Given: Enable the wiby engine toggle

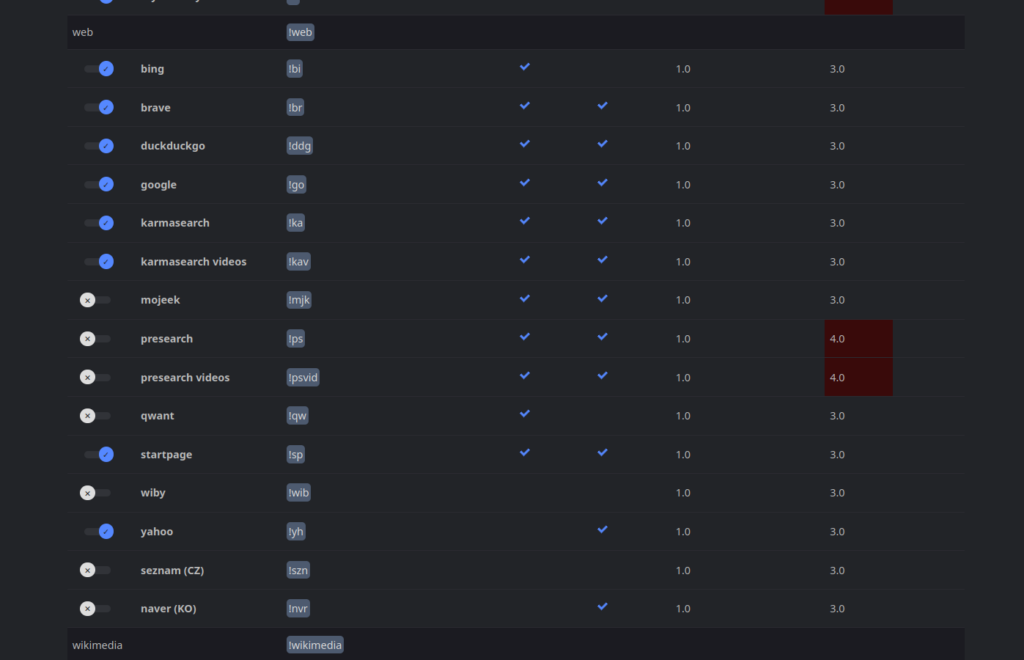Looking at the screenshot, I should tap(95, 493).
